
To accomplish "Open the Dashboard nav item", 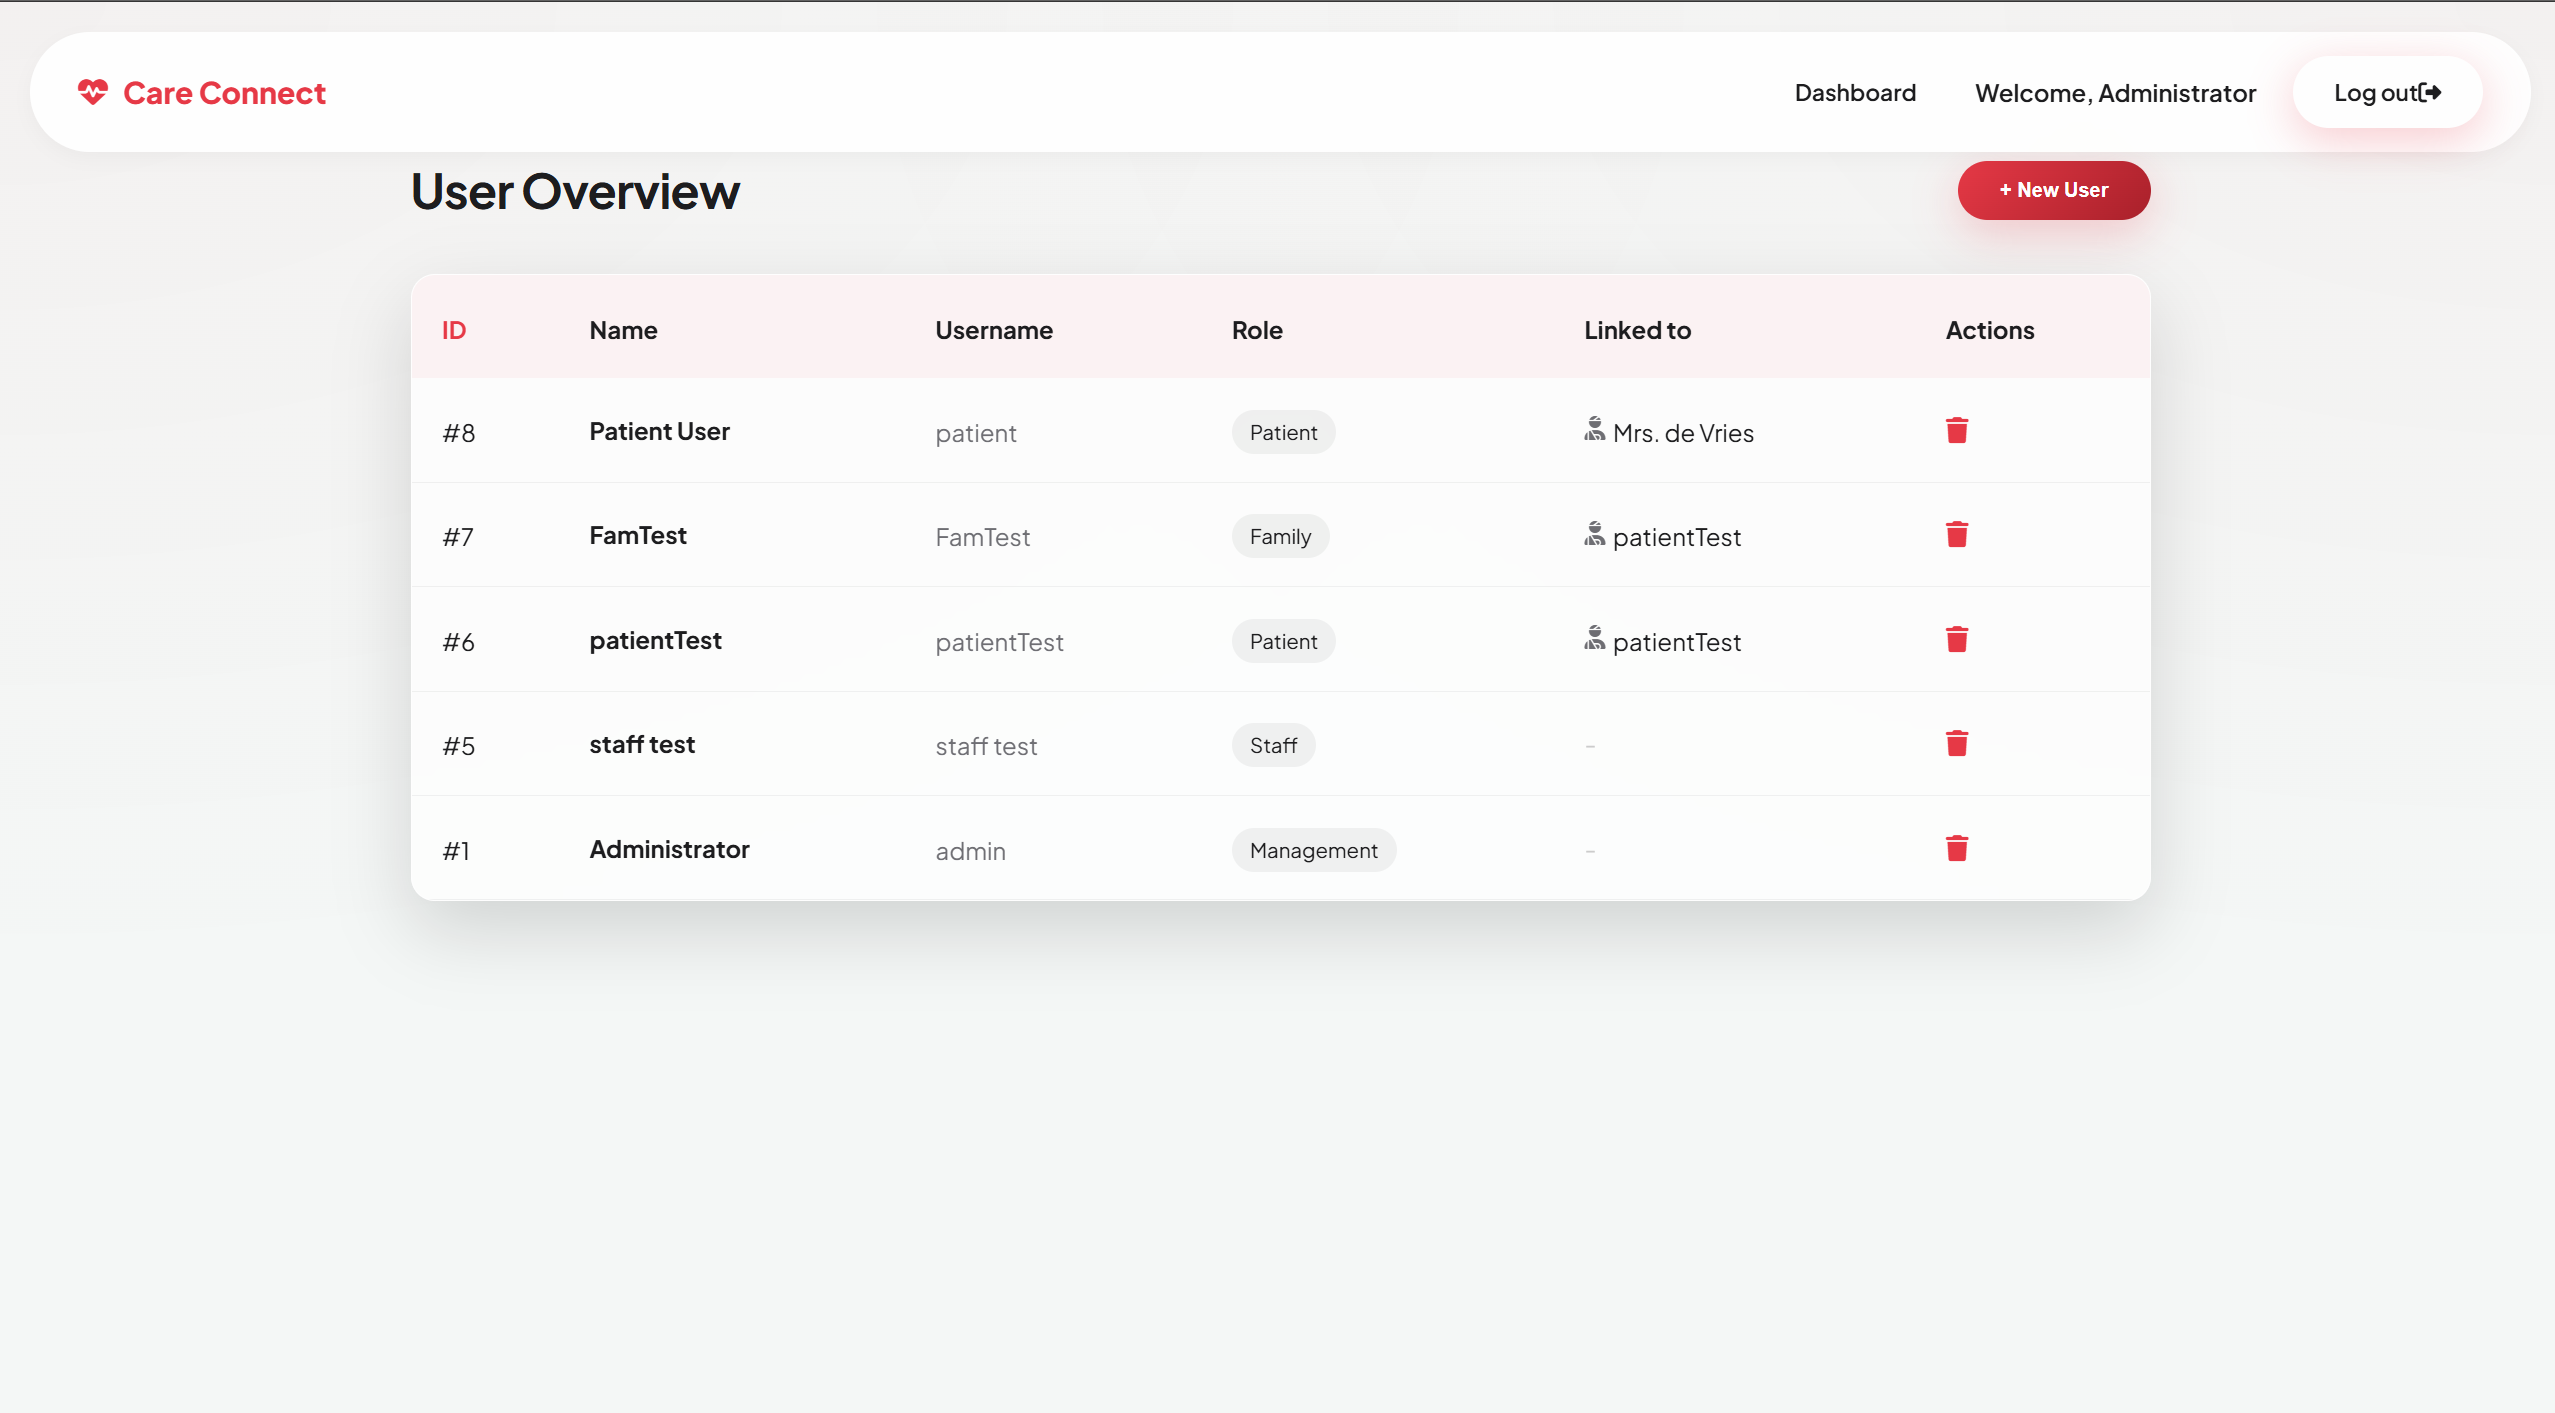I will (1855, 93).
